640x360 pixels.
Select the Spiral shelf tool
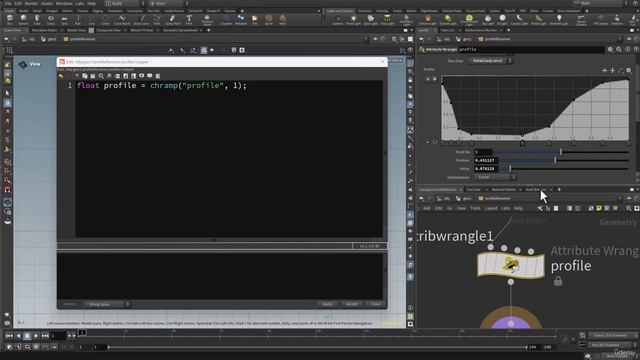pos(269,19)
